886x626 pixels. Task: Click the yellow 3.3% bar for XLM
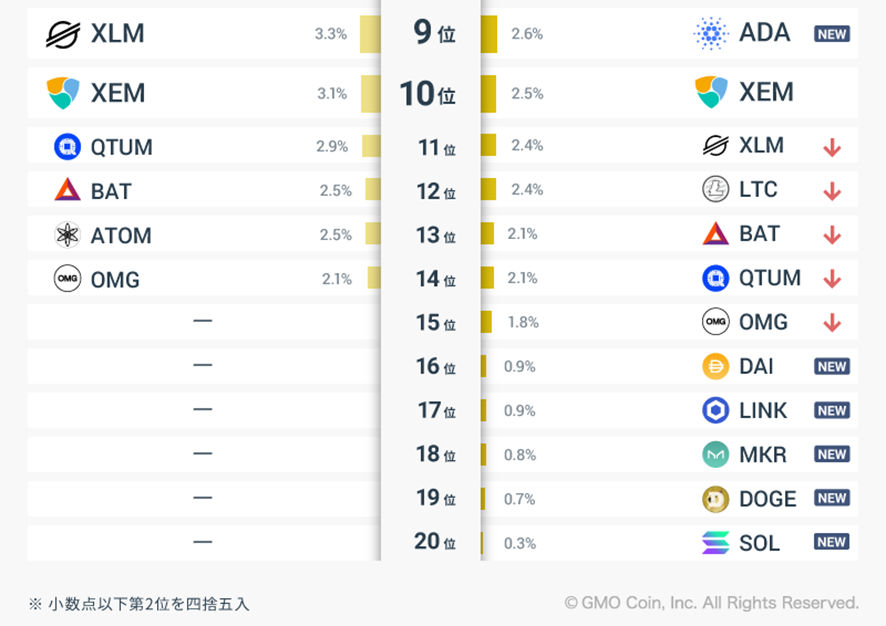pos(370,34)
